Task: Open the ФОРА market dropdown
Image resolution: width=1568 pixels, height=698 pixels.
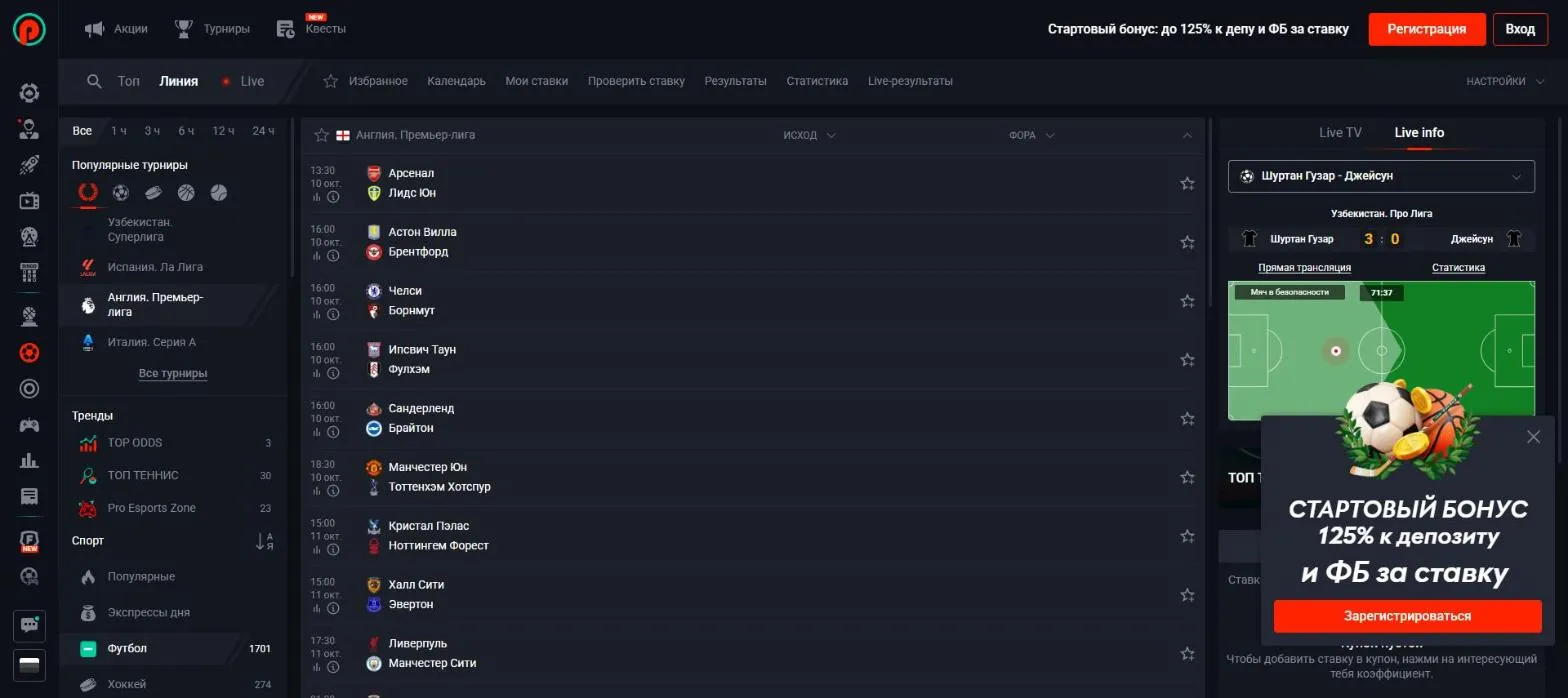Action: click(x=1032, y=135)
